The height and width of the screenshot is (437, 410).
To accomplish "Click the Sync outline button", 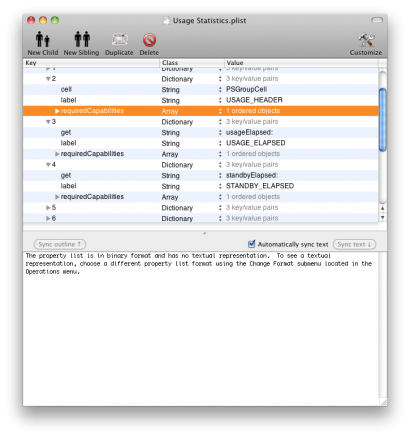I will pos(60,244).
